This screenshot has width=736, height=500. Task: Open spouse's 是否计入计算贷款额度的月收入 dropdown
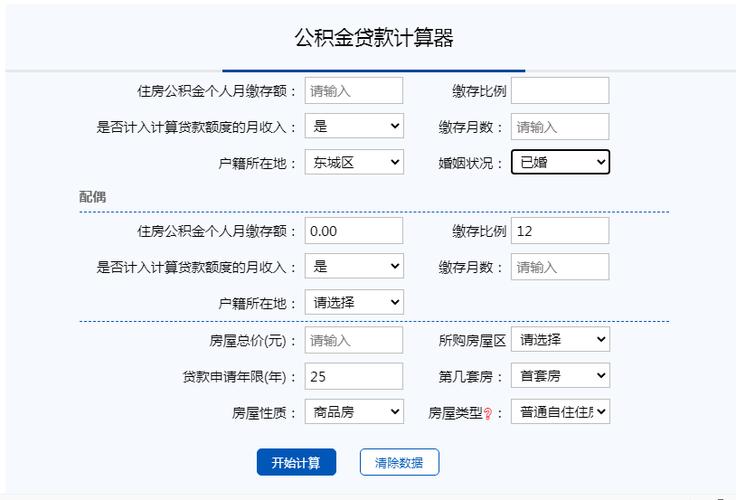tap(354, 266)
